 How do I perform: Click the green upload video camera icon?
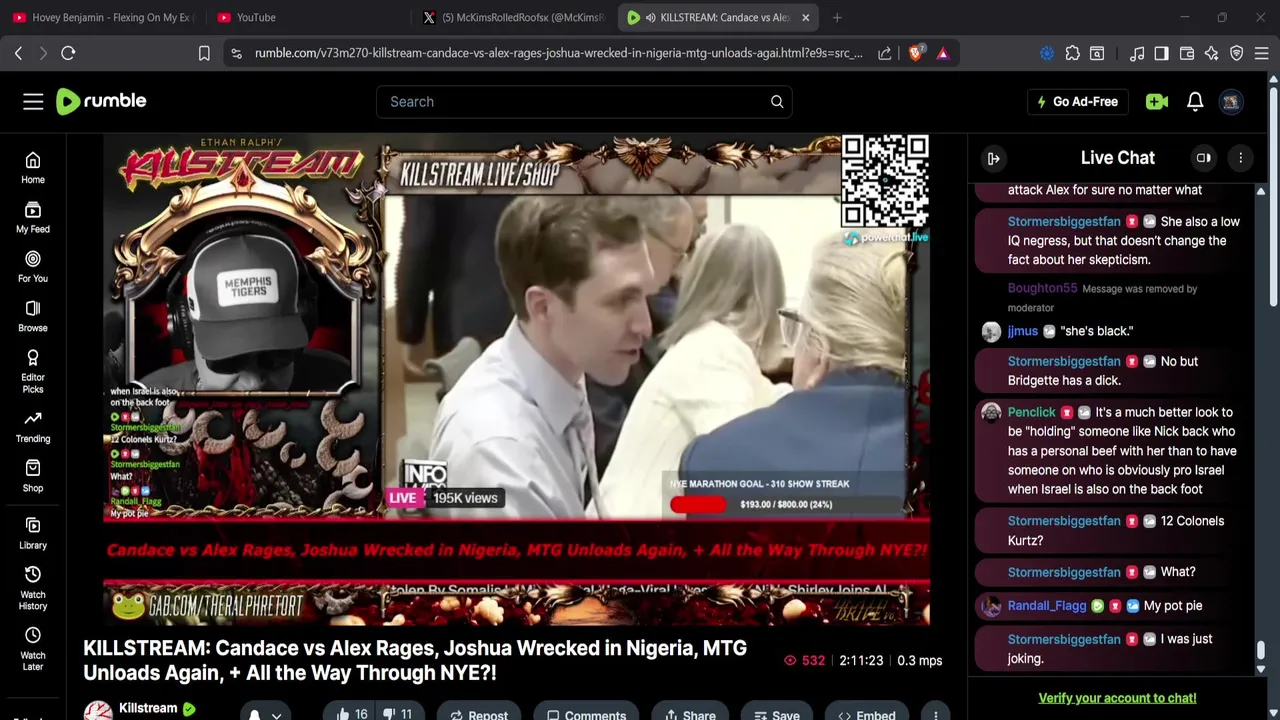(1157, 101)
